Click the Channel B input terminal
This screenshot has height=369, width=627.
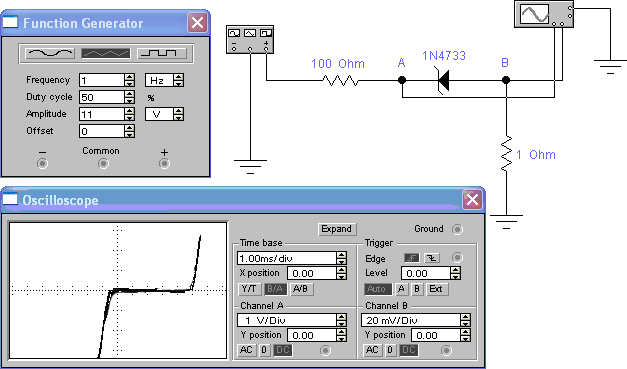click(446, 351)
